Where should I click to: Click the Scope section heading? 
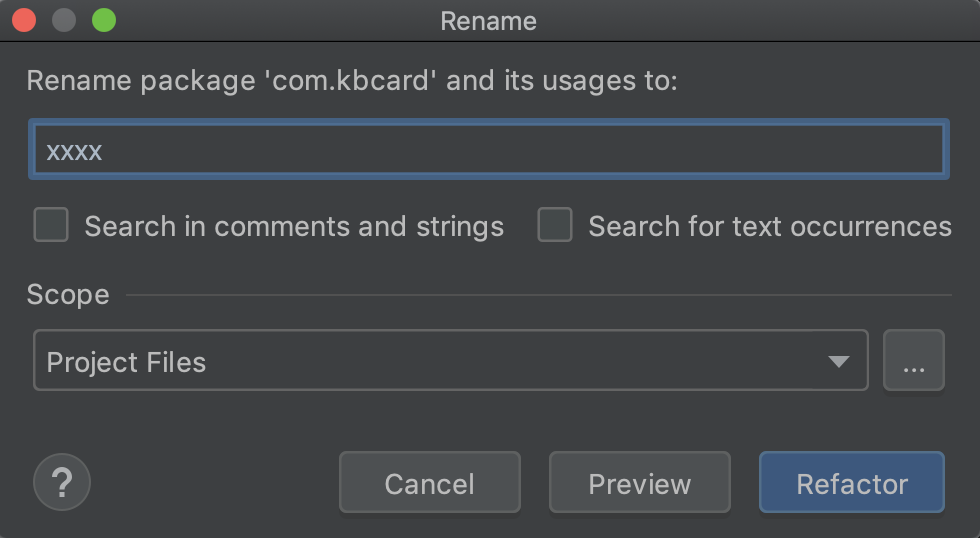coord(68,294)
